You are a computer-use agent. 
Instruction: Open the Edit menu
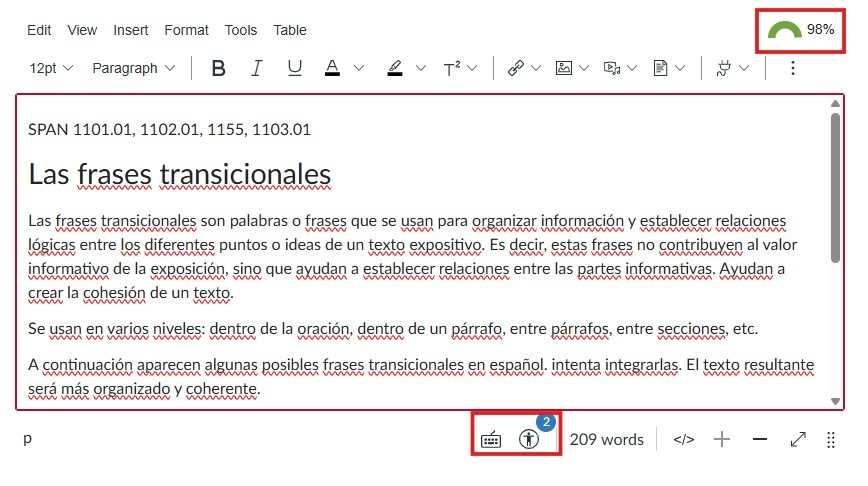[x=39, y=30]
